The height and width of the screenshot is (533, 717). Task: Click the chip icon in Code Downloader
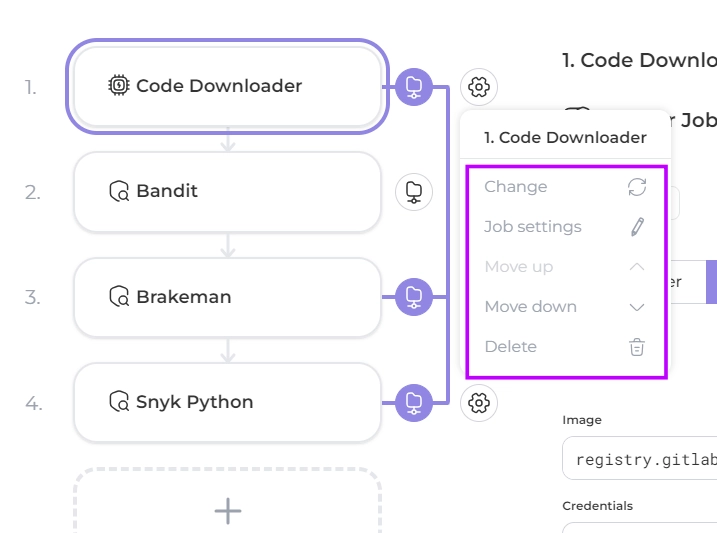tap(119, 86)
